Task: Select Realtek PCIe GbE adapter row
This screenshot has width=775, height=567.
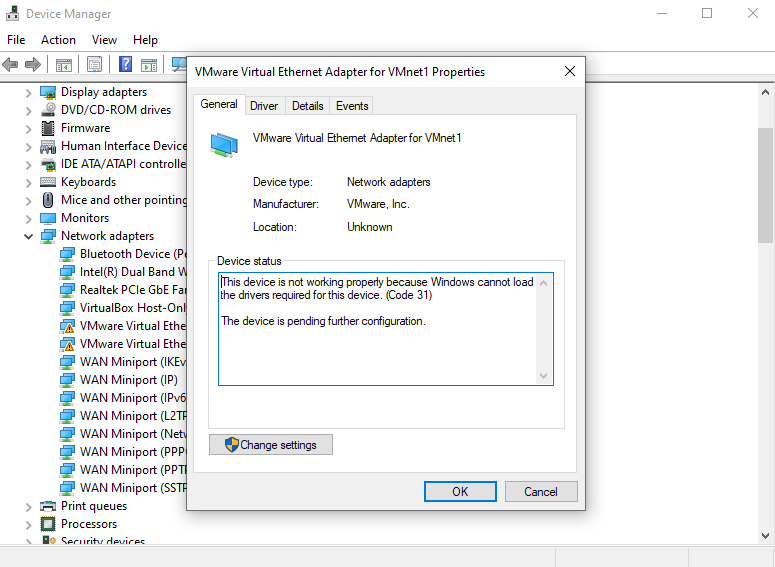Action: click(x=123, y=290)
